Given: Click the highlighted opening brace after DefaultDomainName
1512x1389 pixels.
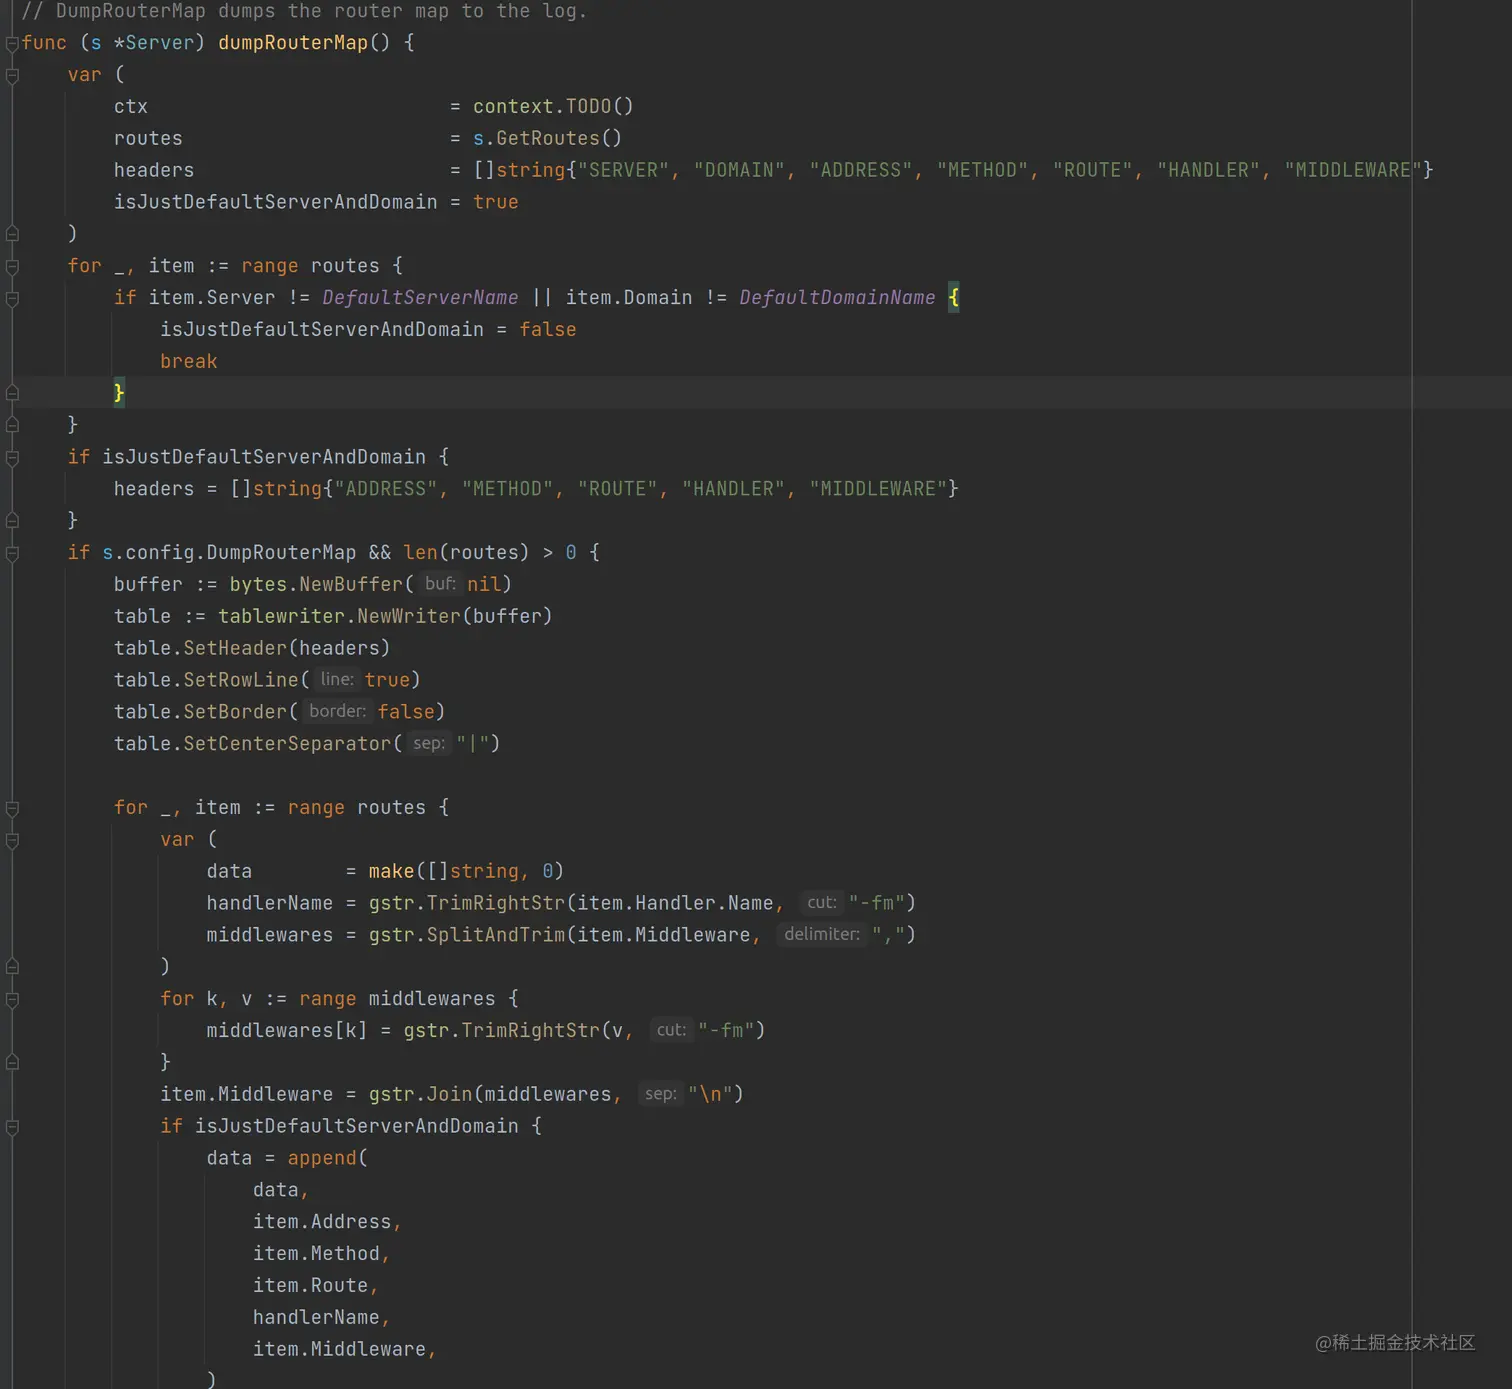Looking at the screenshot, I should (954, 298).
